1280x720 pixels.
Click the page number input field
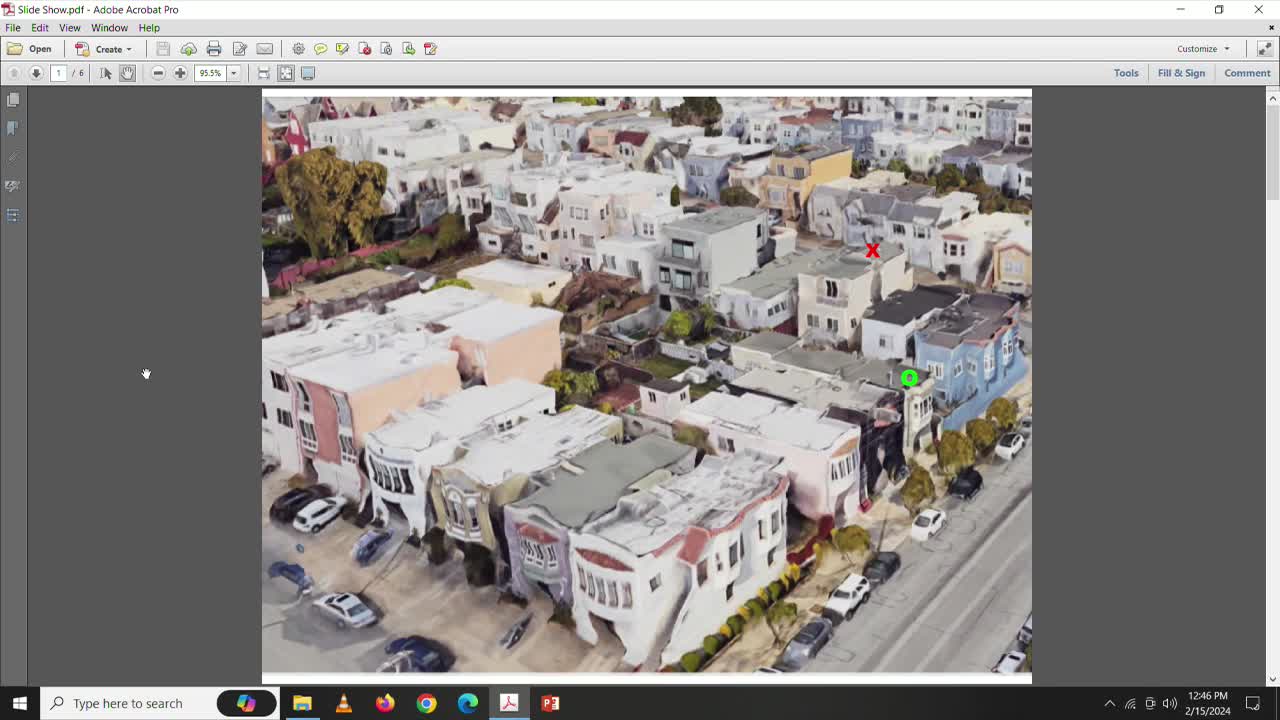coord(58,72)
